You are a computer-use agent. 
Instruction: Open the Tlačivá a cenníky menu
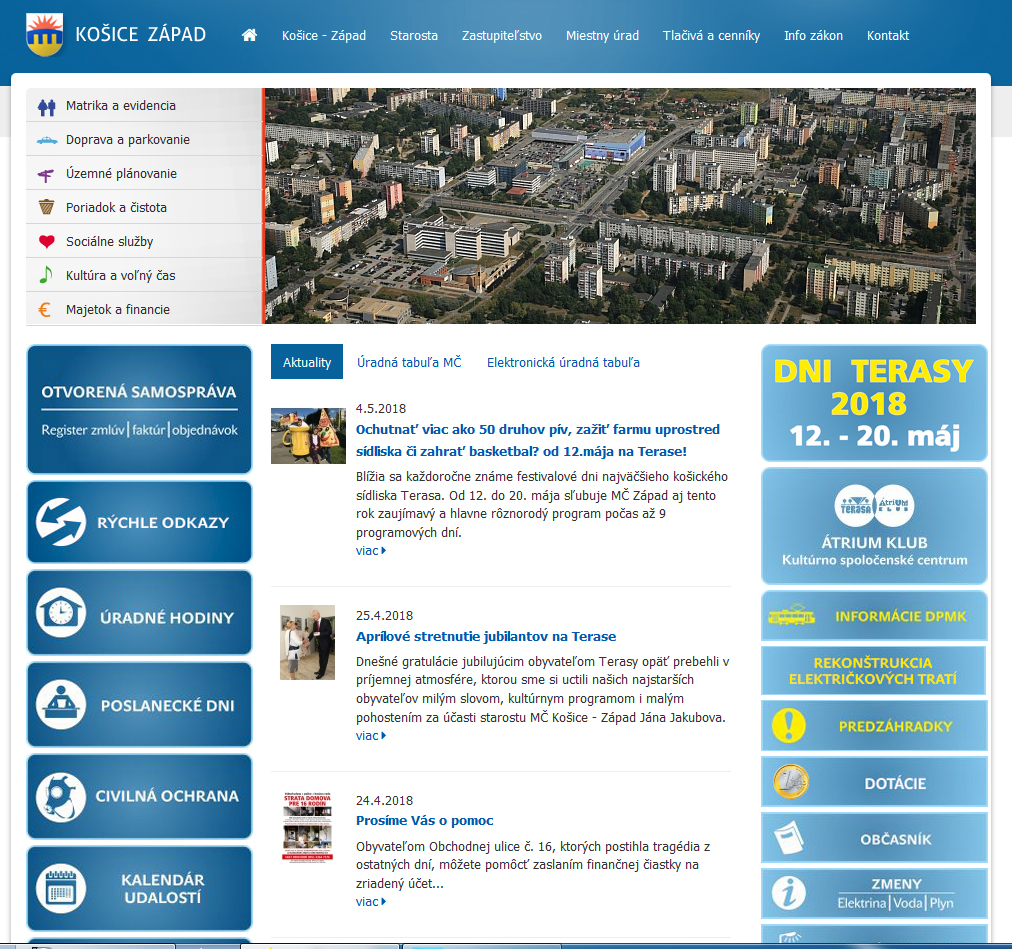(711, 35)
